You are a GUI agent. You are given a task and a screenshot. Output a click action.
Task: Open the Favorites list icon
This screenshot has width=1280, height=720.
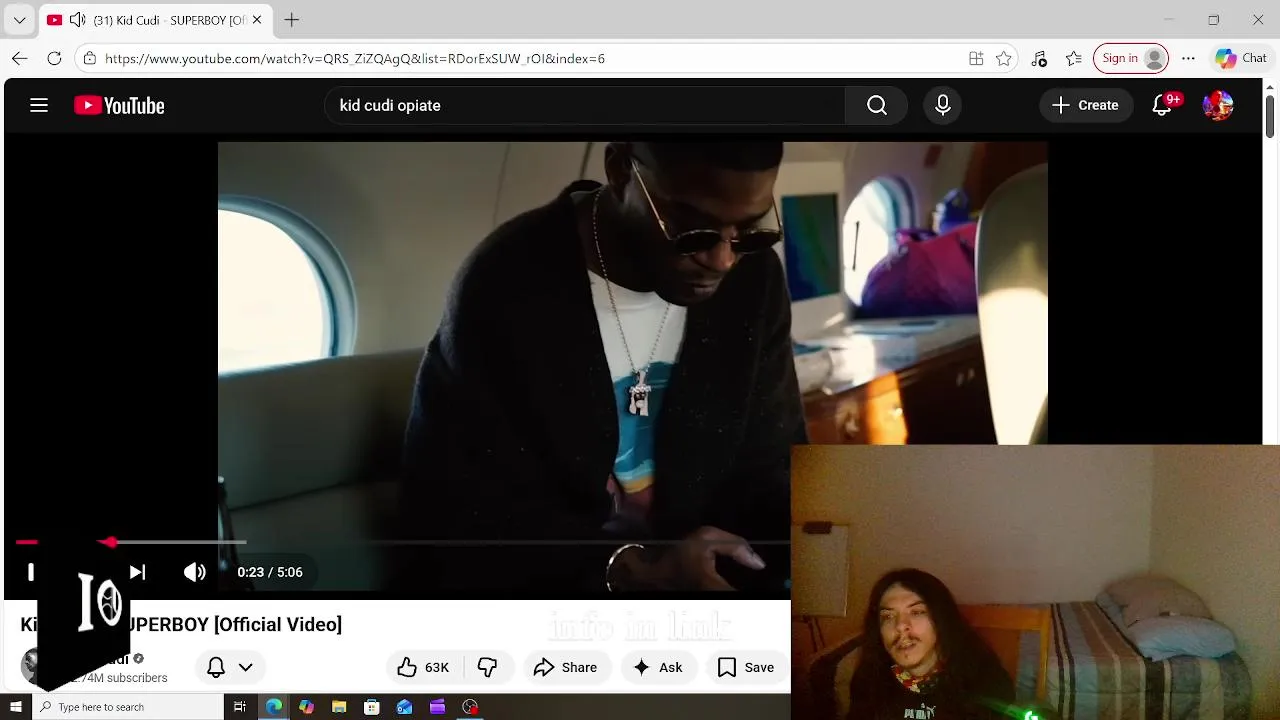[1073, 58]
